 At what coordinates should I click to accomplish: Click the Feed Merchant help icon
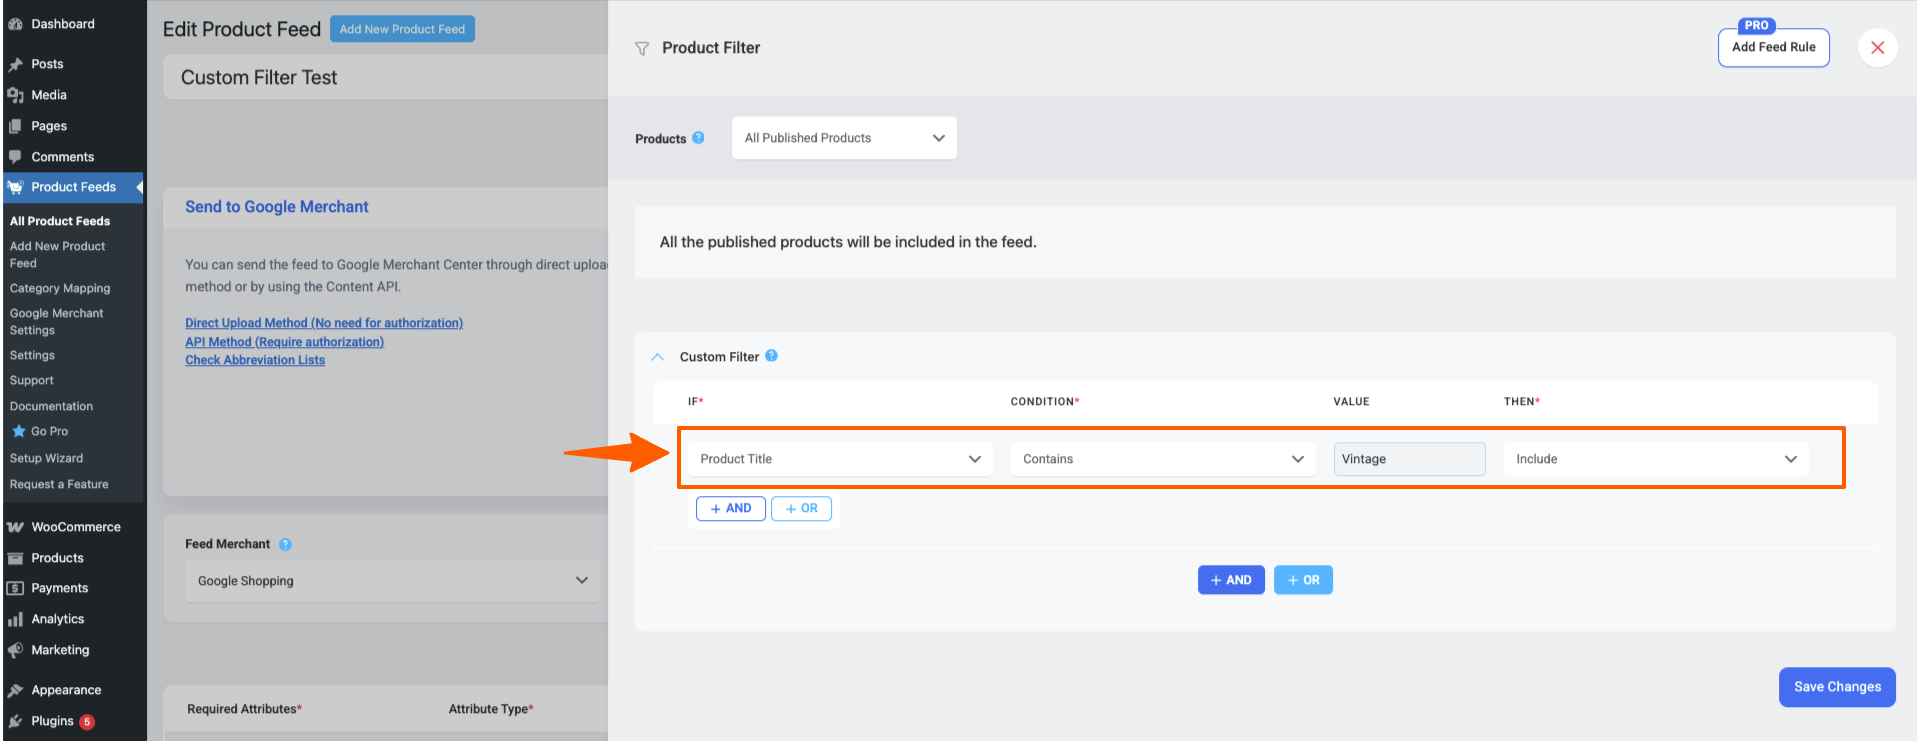[x=285, y=544]
